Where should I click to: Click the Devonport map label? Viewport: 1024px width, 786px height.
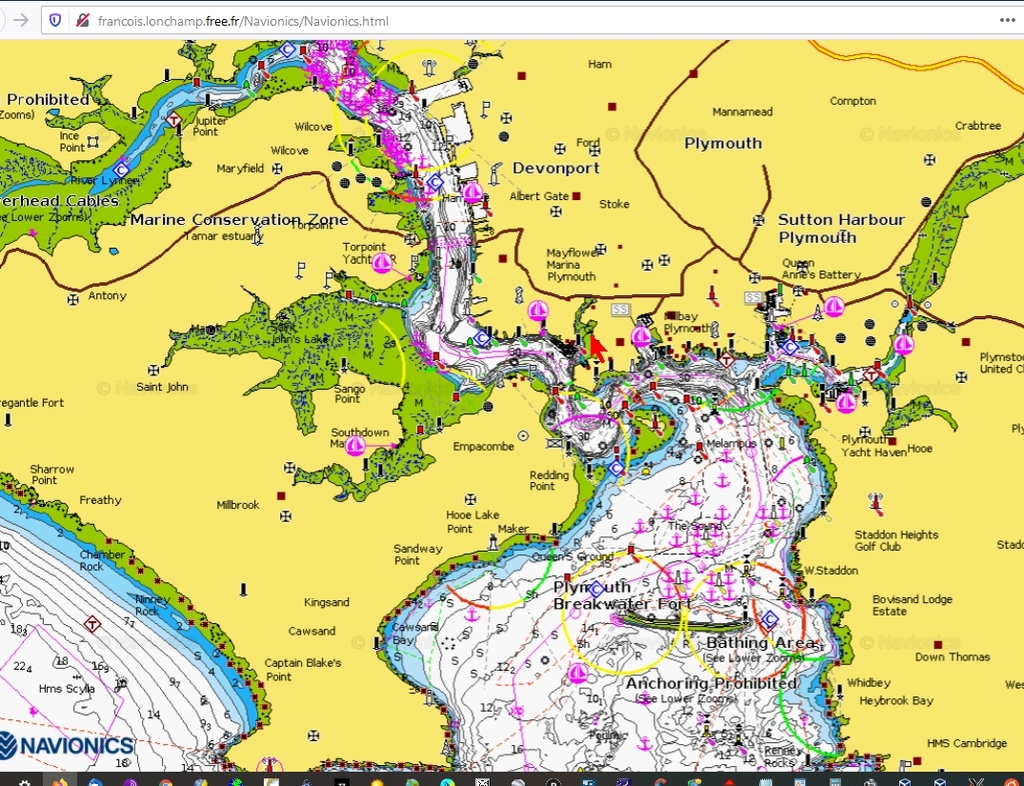click(x=556, y=168)
